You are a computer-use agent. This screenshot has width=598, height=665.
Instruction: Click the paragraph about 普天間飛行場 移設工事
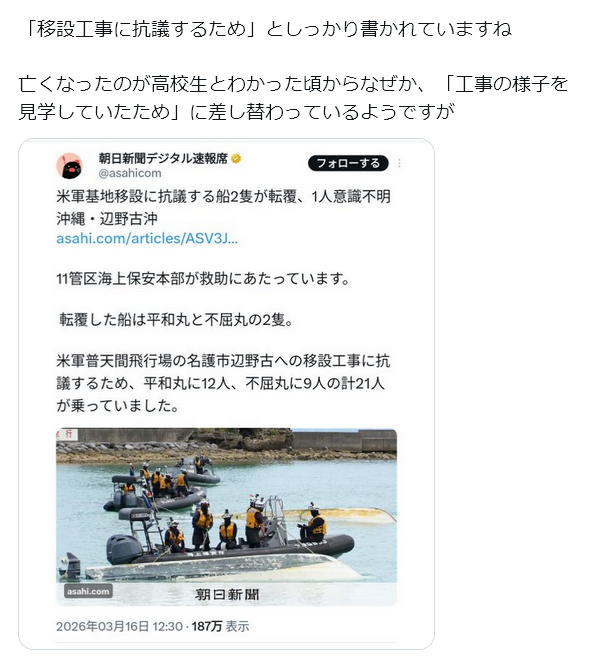click(223, 383)
